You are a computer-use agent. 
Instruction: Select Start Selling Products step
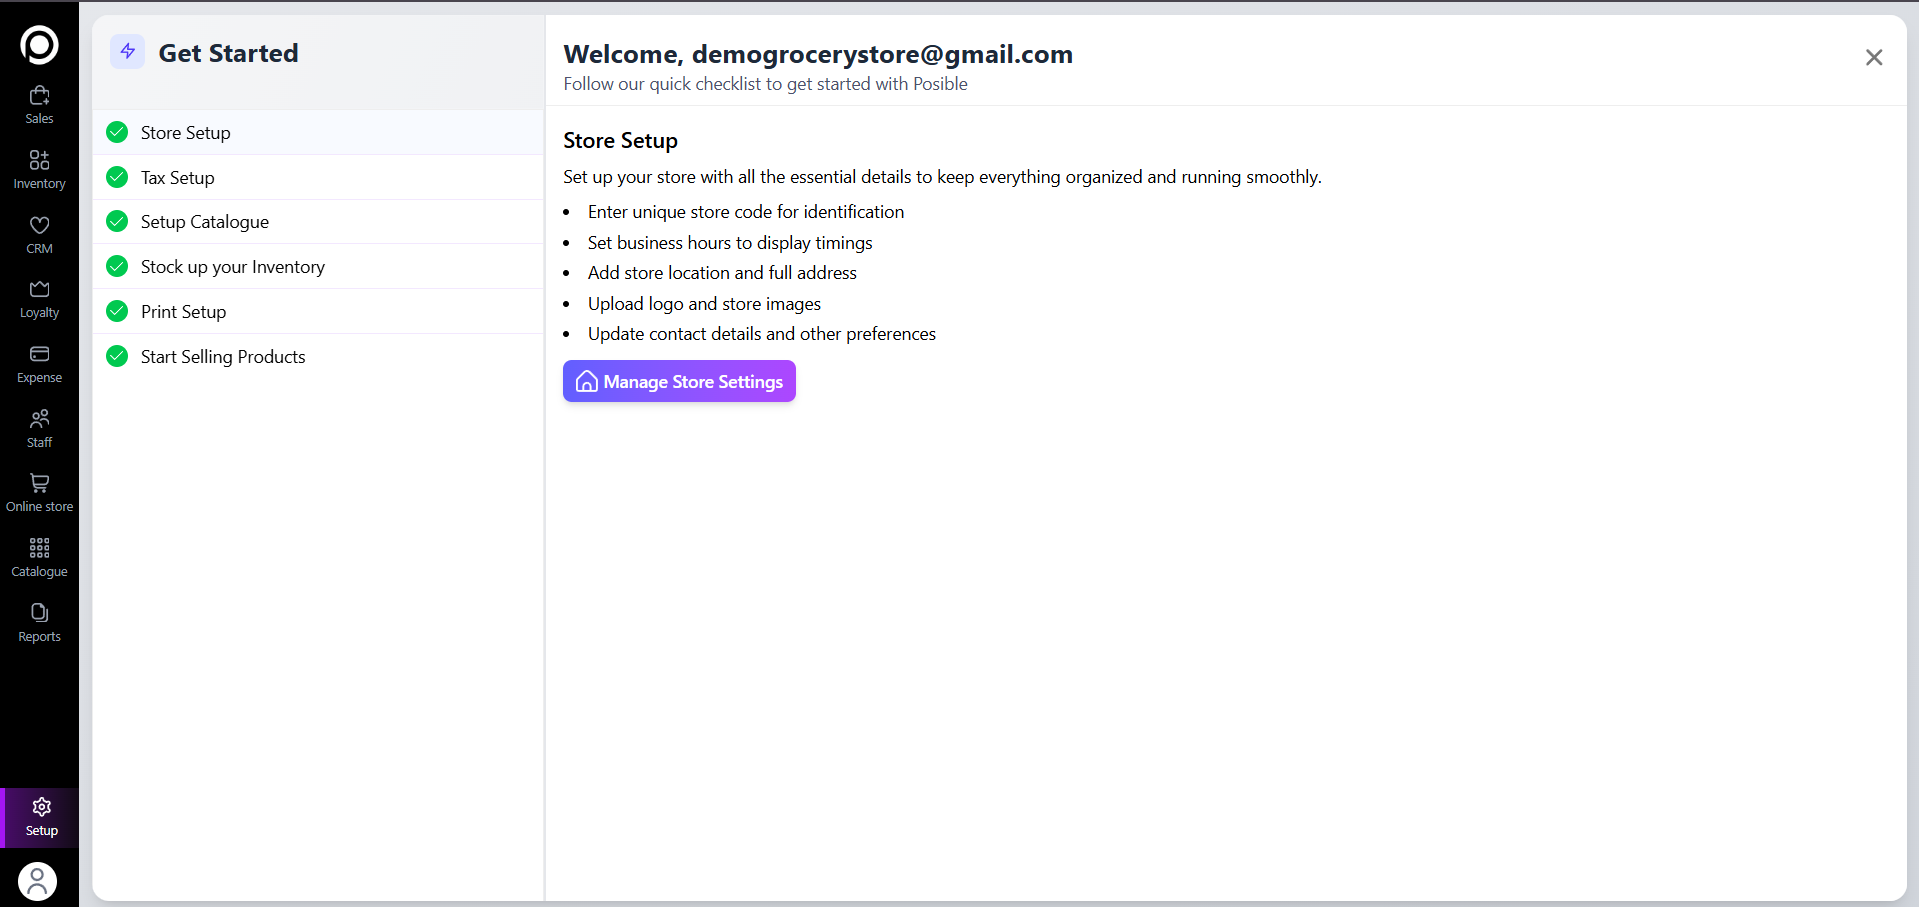click(223, 357)
